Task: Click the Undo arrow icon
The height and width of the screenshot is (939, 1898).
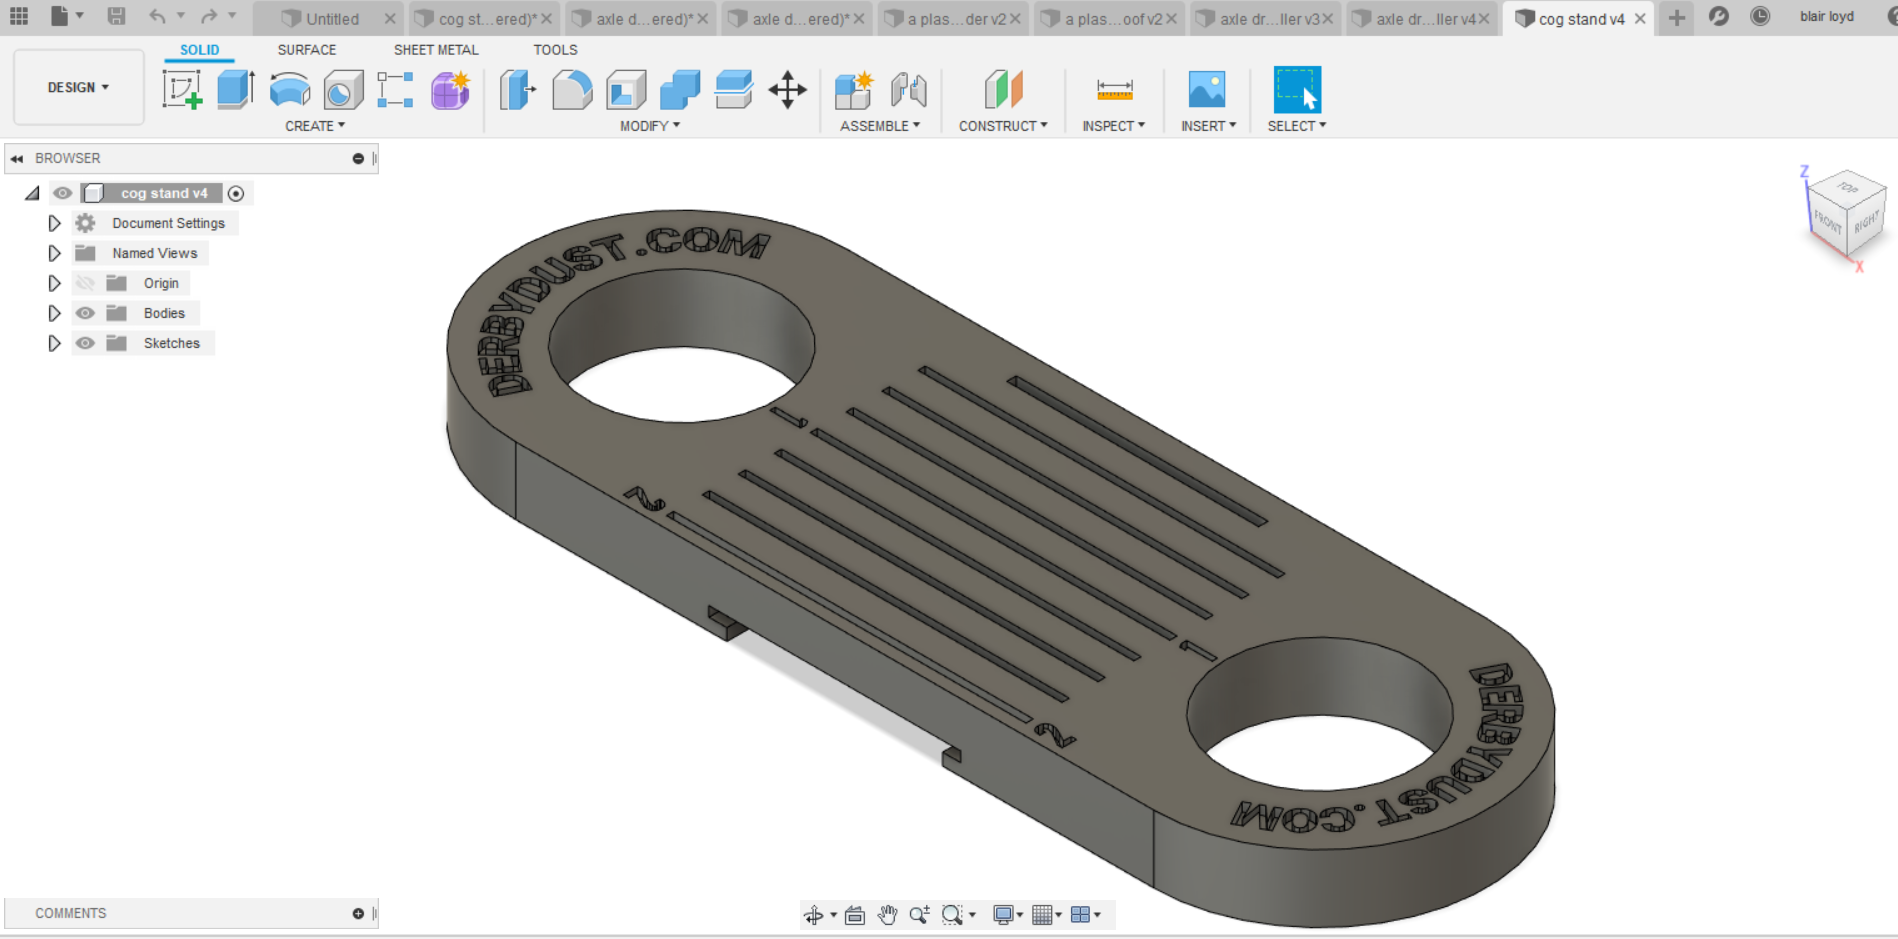Action: point(157,16)
